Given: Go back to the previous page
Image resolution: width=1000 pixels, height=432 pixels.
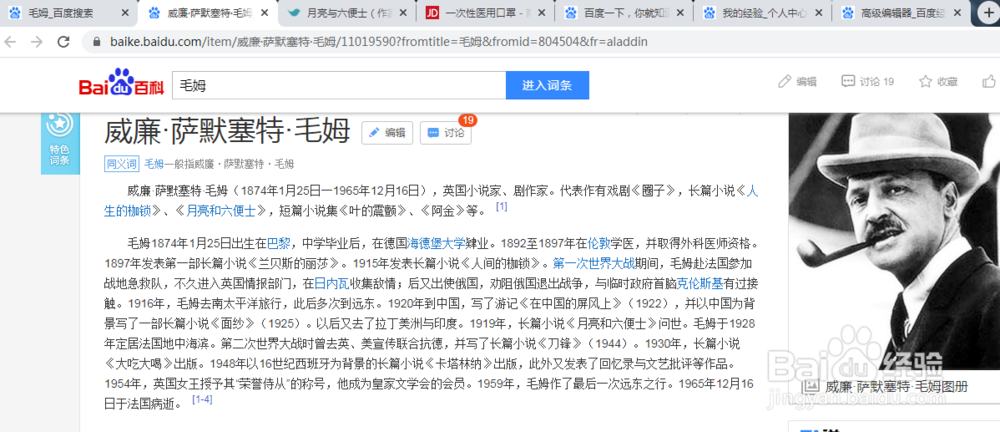Looking at the screenshot, I should pos(11,42).
